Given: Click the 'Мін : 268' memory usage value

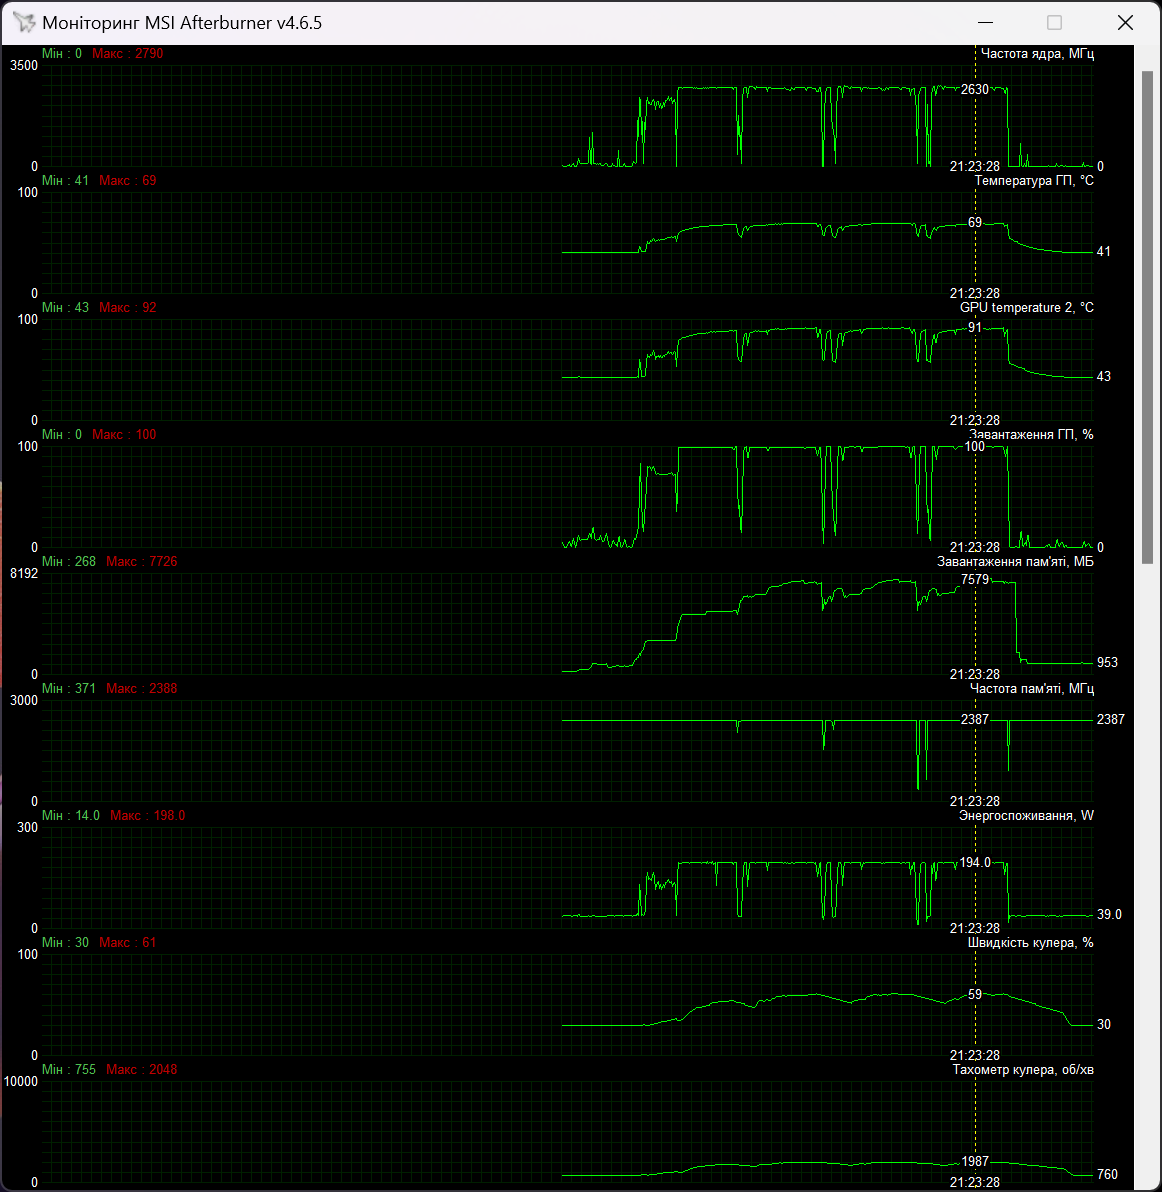Looking at the screenshot, I should point(69,561).
